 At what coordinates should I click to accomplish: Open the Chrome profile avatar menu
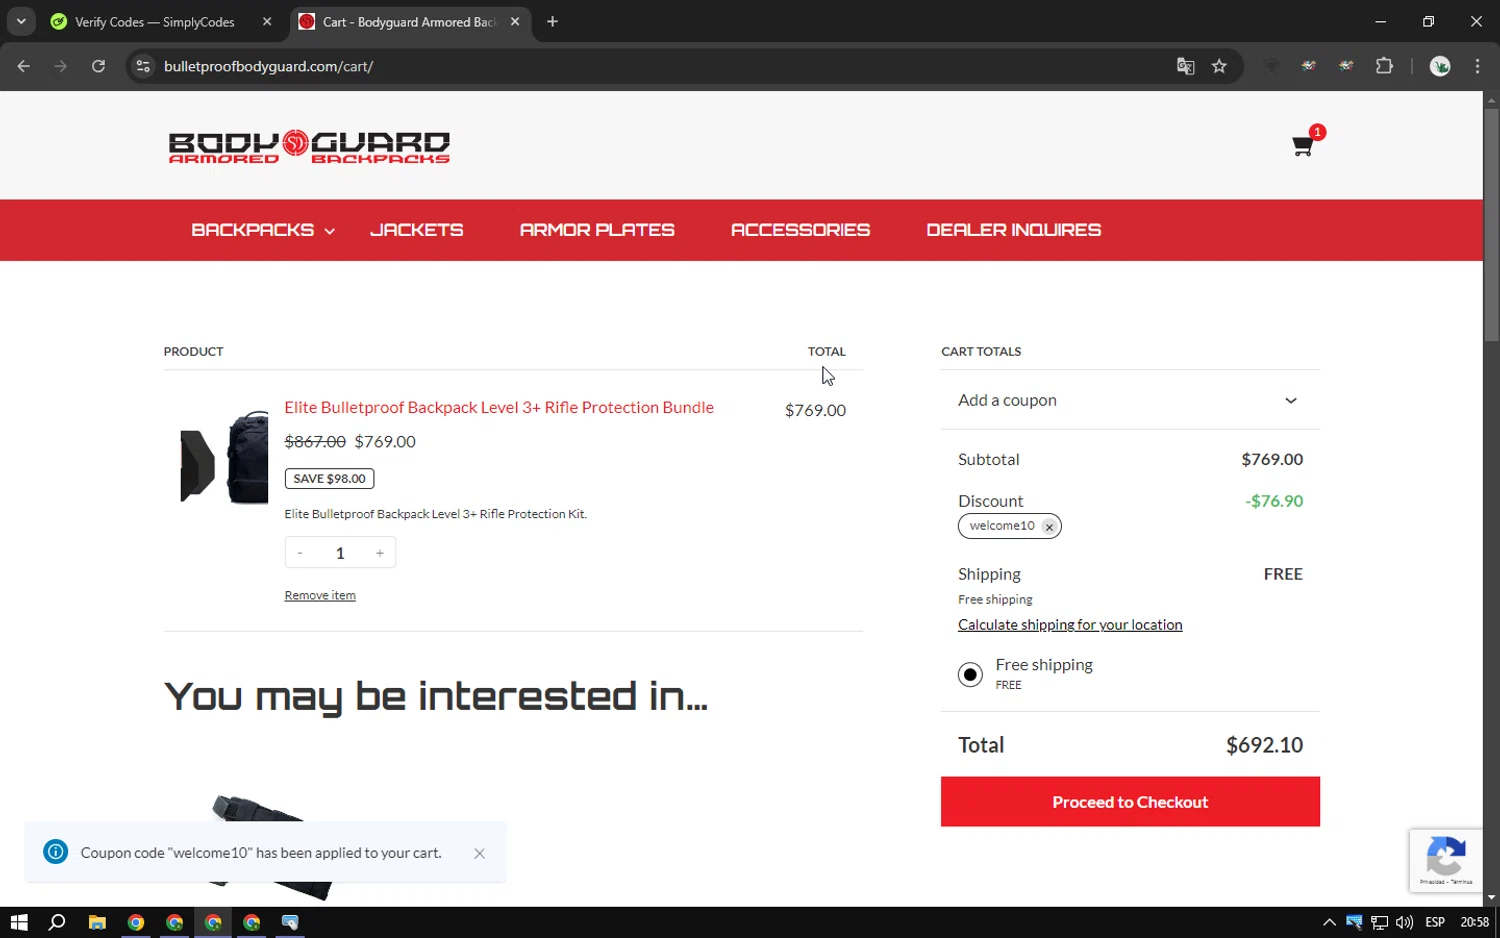(1440, 66)
